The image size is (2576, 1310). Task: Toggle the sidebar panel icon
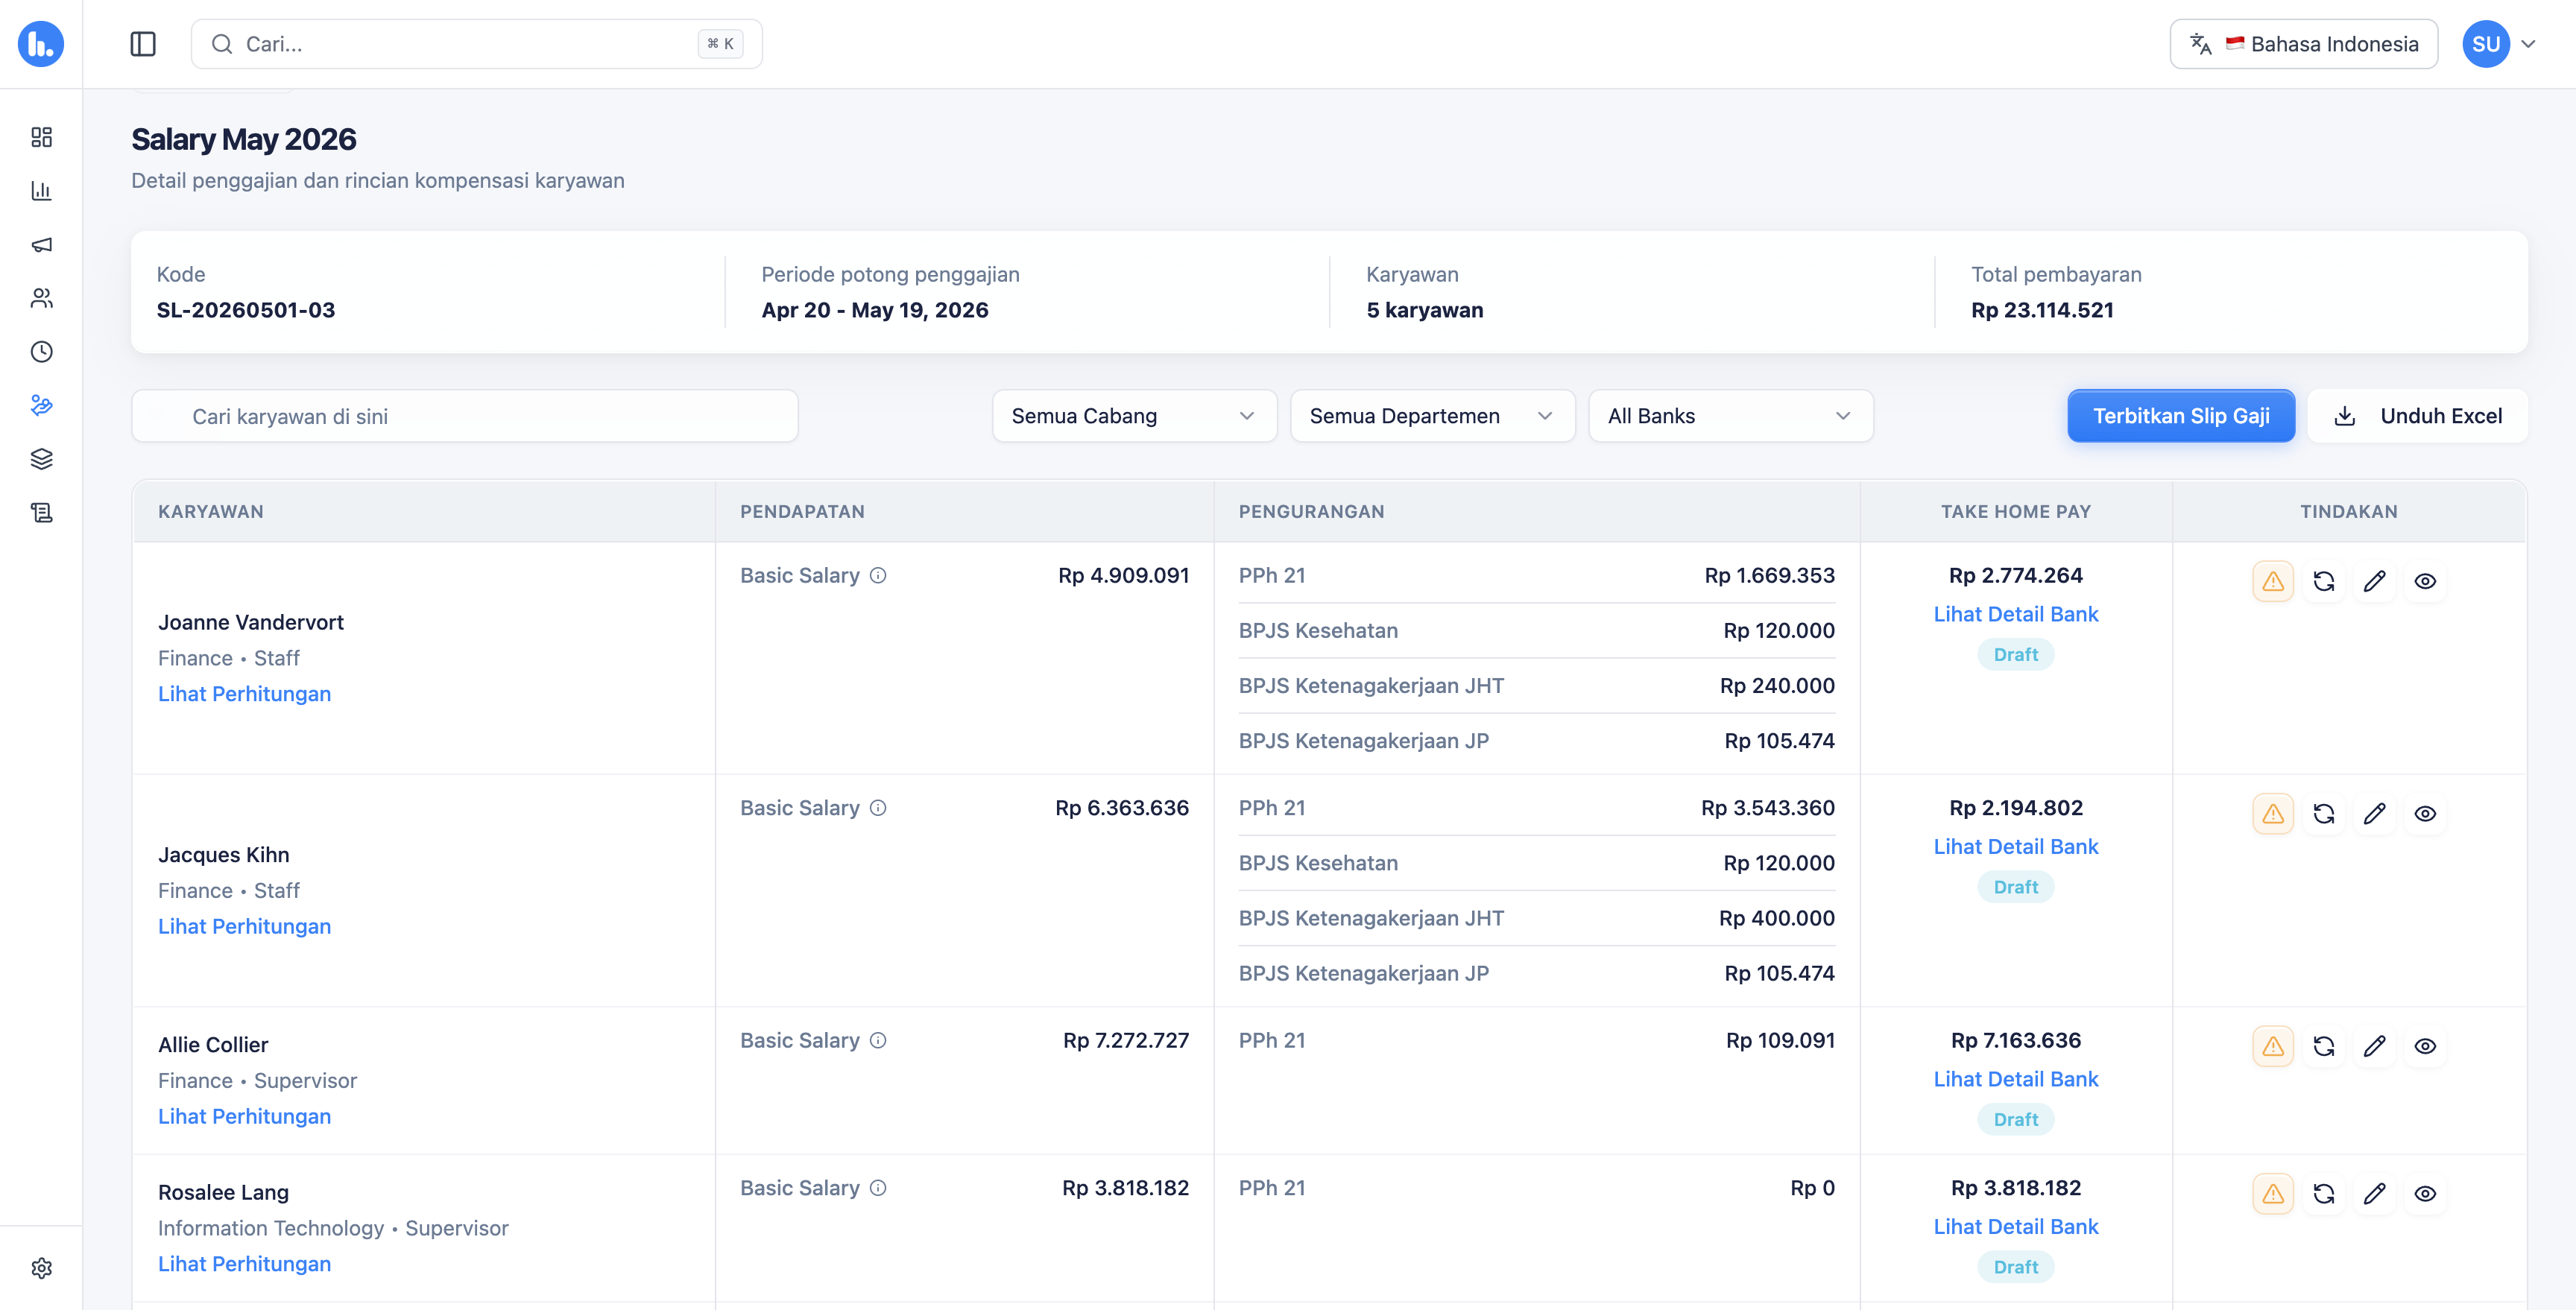click(x=143, y=44)
